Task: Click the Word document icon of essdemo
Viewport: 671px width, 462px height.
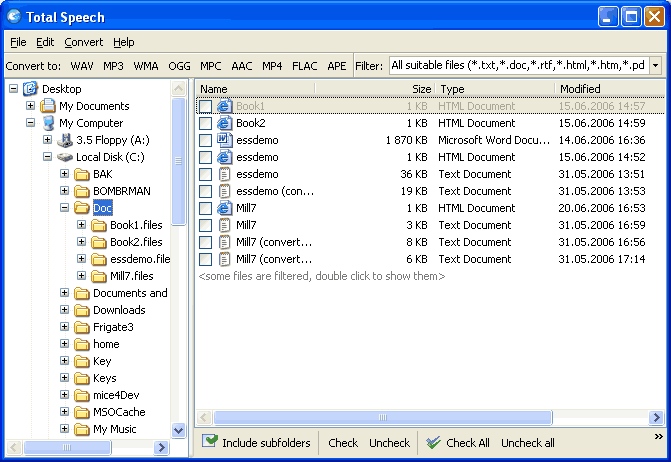Action: point(224,140)
